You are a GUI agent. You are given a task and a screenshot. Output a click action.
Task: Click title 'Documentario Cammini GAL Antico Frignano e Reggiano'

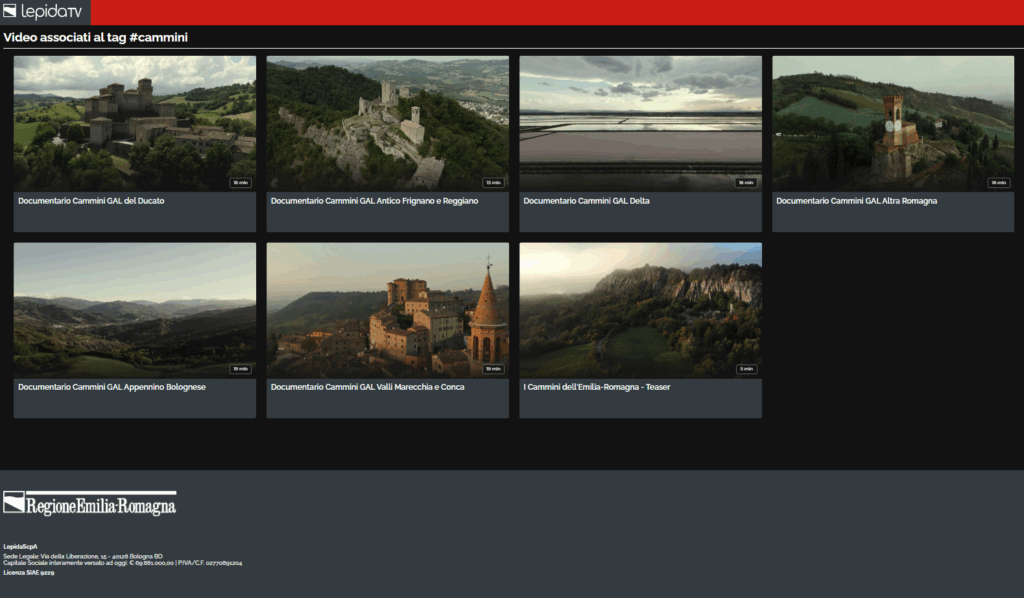coord(374,201)
